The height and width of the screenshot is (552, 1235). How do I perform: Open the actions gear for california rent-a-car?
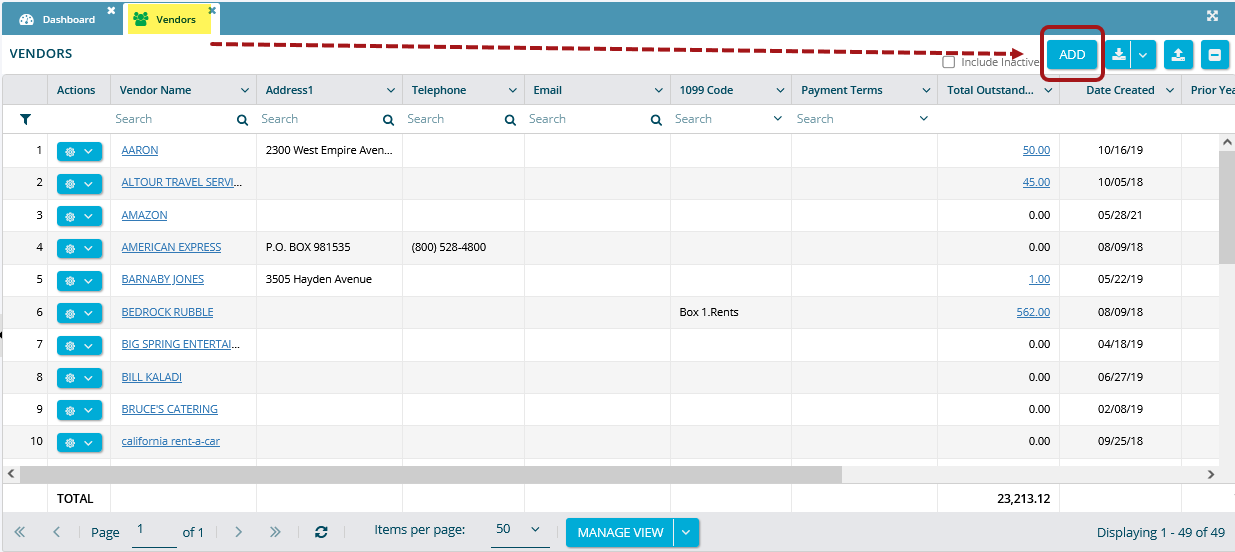click(80, 442)
